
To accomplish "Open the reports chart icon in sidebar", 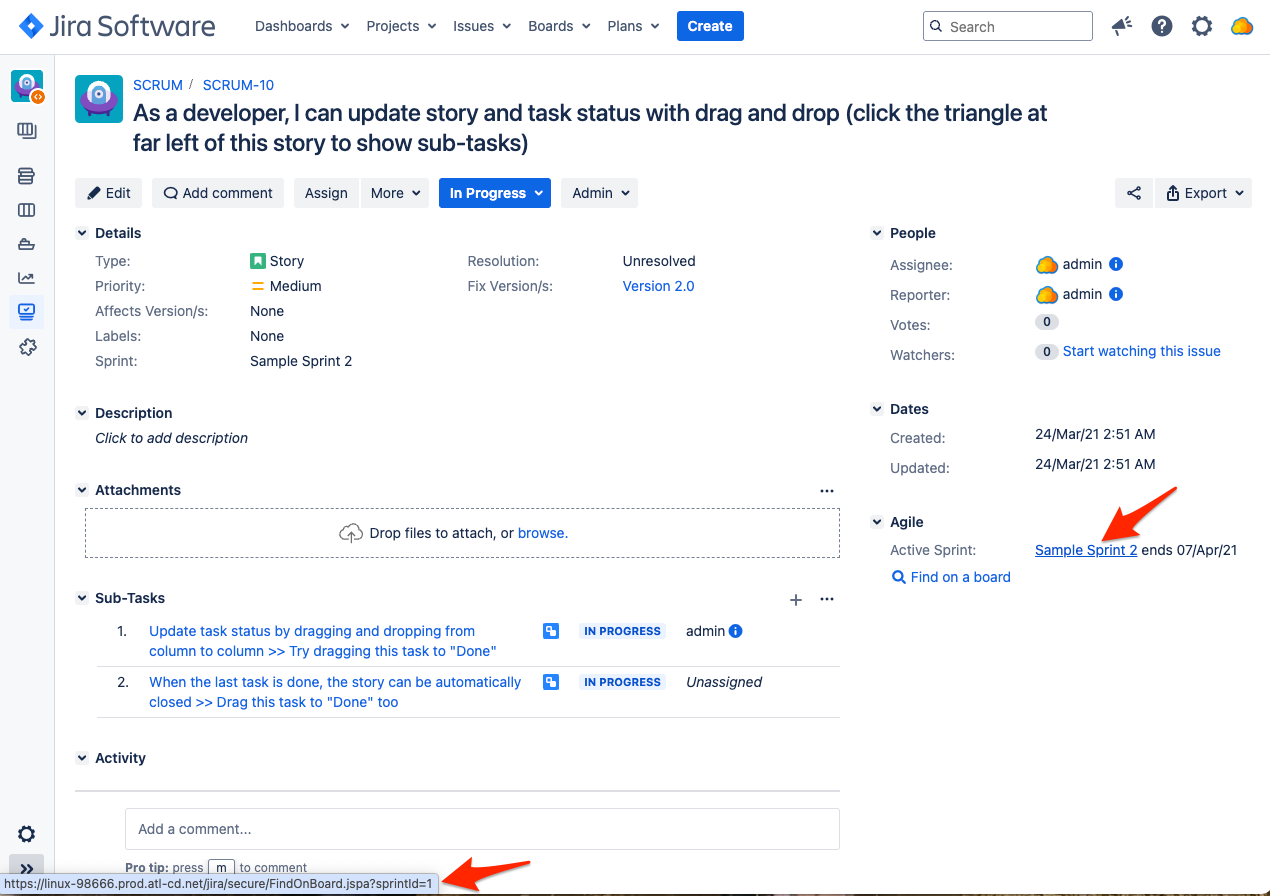I will pyautogui.click(x=27, y=278).
